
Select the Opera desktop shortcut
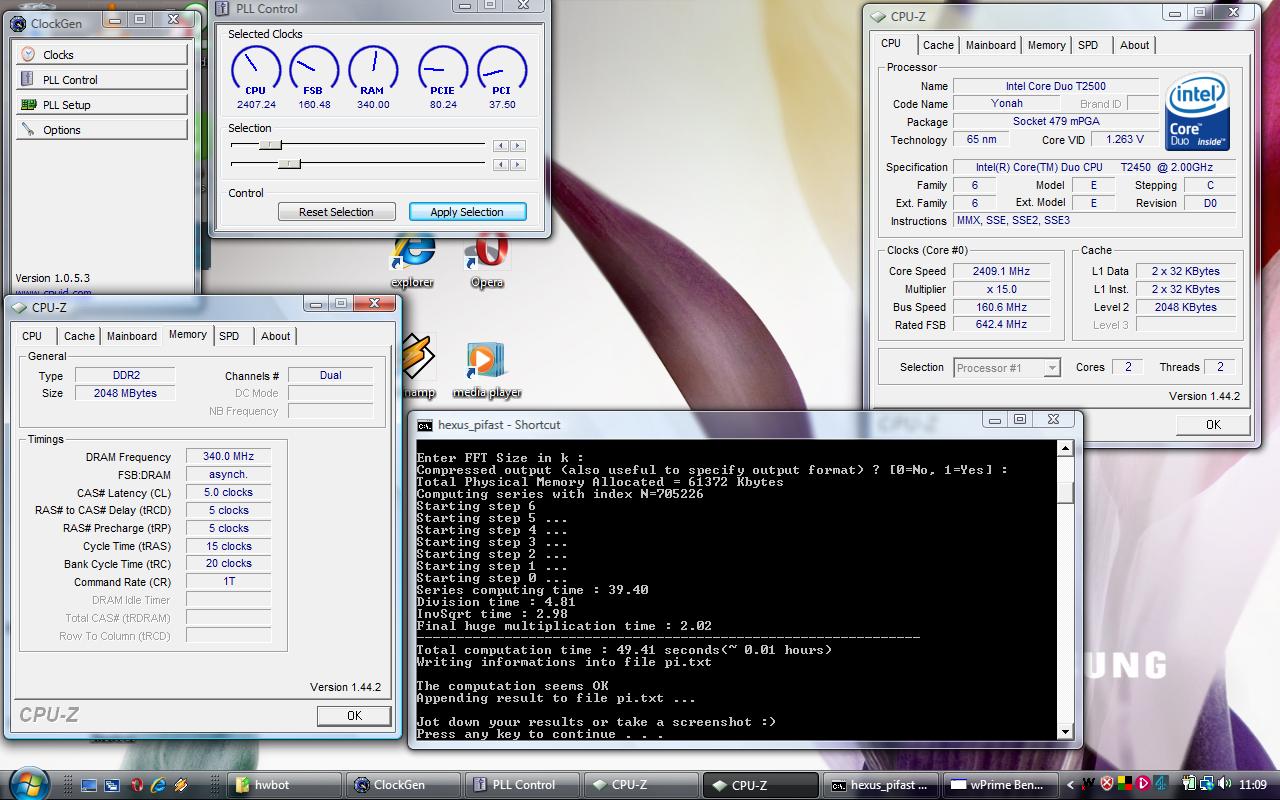click(x=487, y=262)
